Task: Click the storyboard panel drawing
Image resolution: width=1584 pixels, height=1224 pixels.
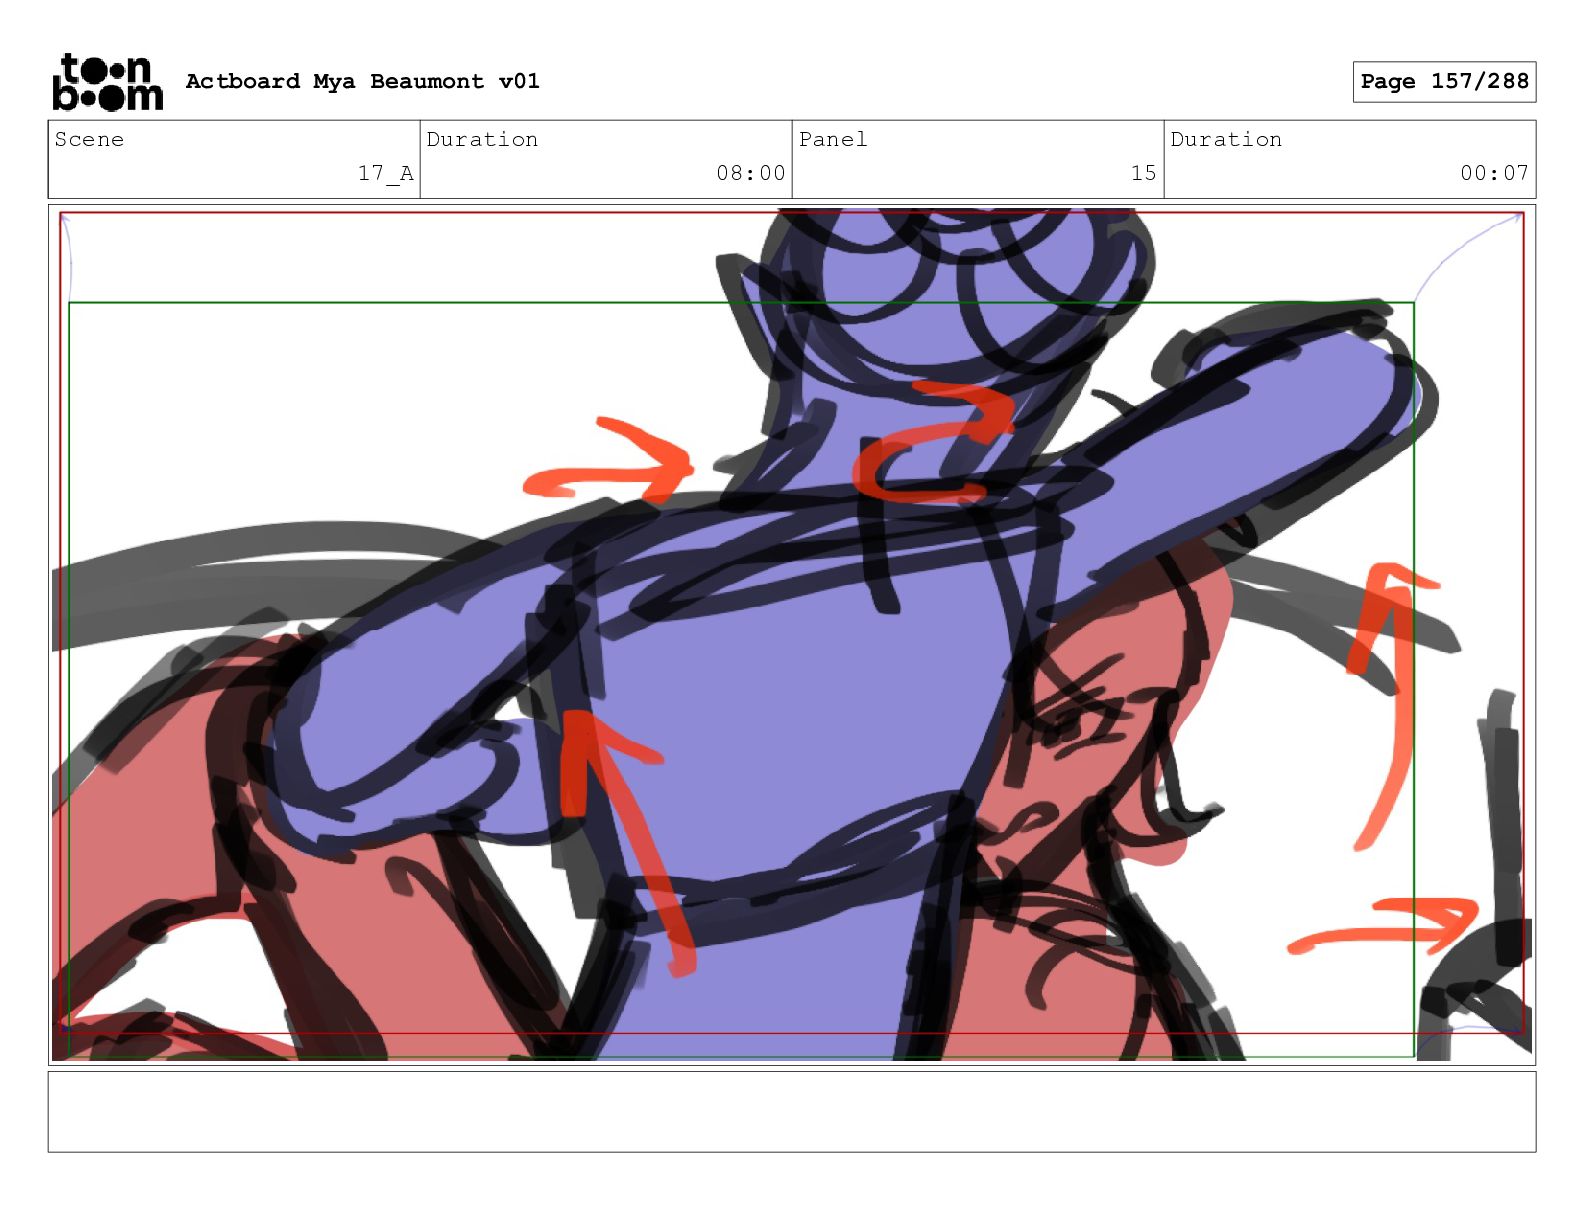Action: [x=792, y=634]
